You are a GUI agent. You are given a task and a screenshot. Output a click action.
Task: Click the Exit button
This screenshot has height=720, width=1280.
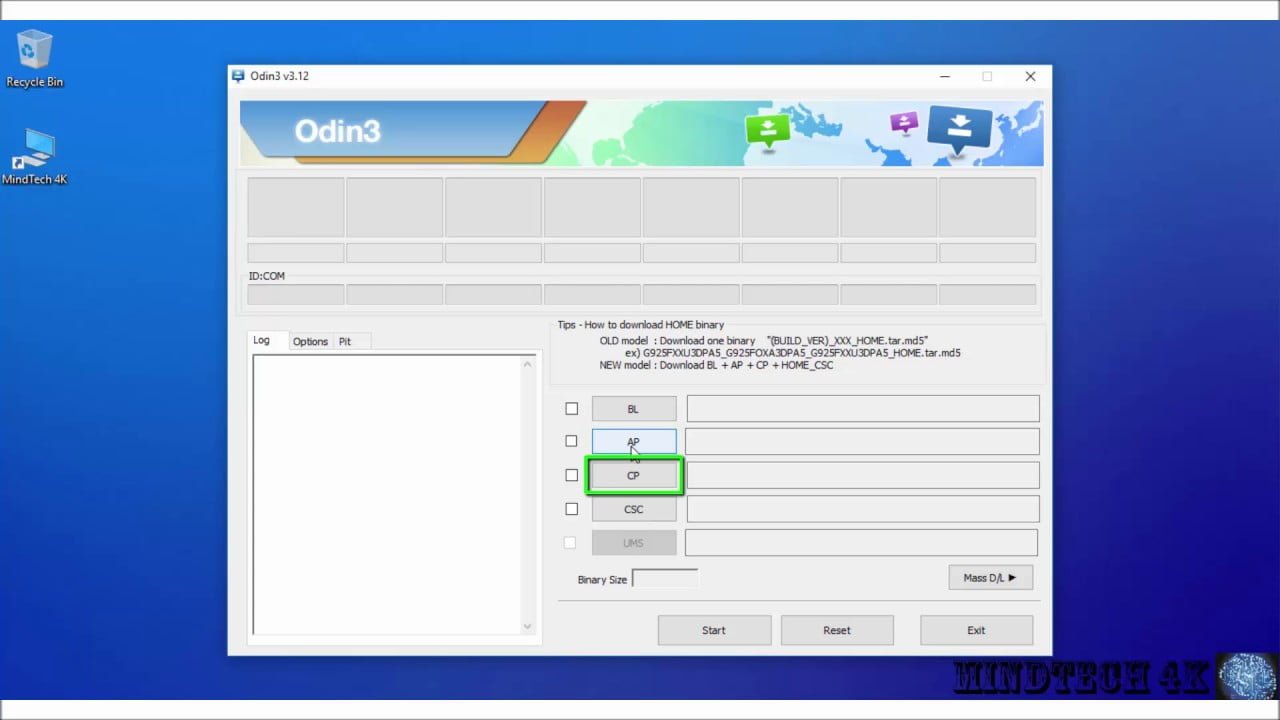[x=976, y=630]
